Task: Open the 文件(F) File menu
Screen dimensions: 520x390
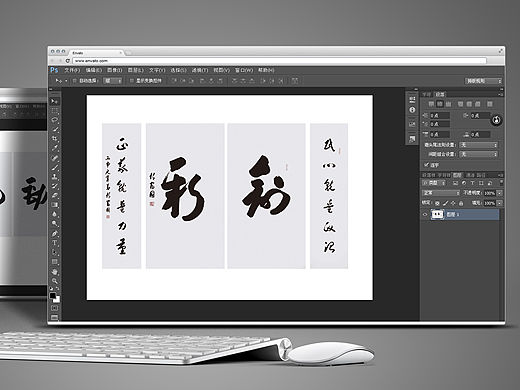Action: [x=72, y=70]
